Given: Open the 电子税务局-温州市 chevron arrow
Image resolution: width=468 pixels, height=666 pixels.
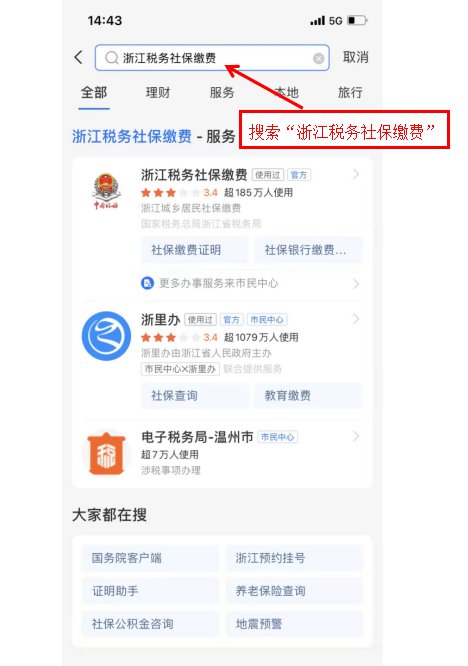Looking at the screenshot, I should [x=356, y=436].
